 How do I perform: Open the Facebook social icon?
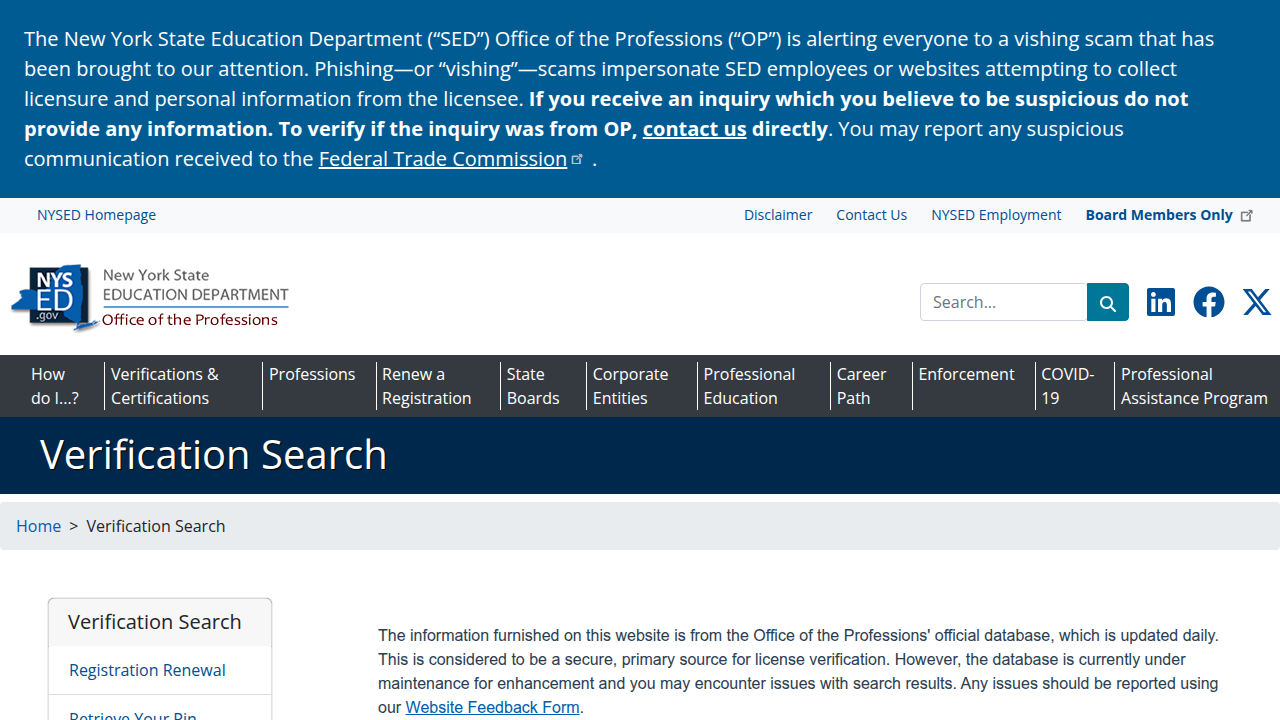pos(1209,302)
